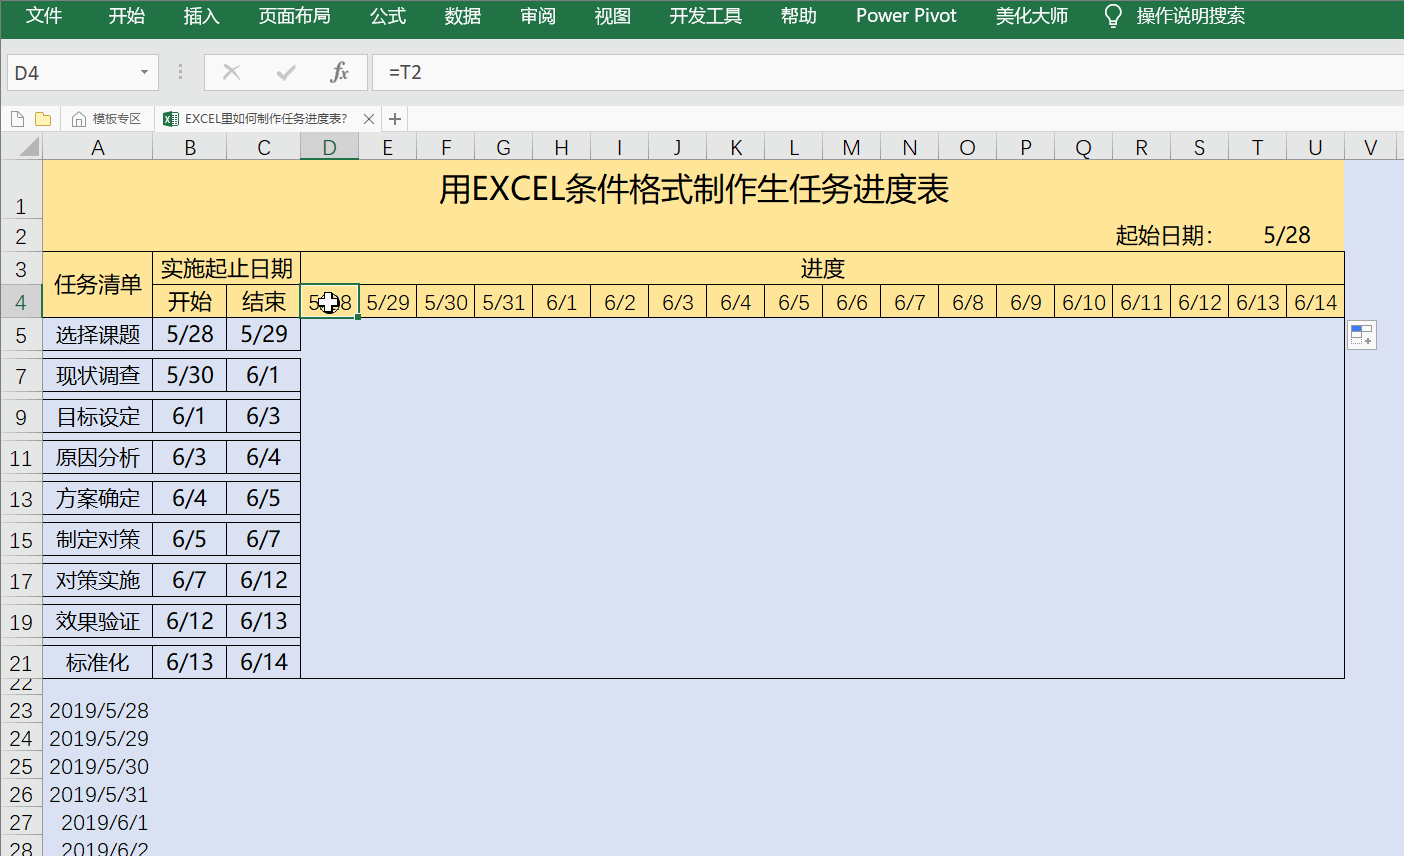This screenshot has width=1404, height=856.
Task: Click the home icon on 模板专区 tab
Action: click(79, 118)
